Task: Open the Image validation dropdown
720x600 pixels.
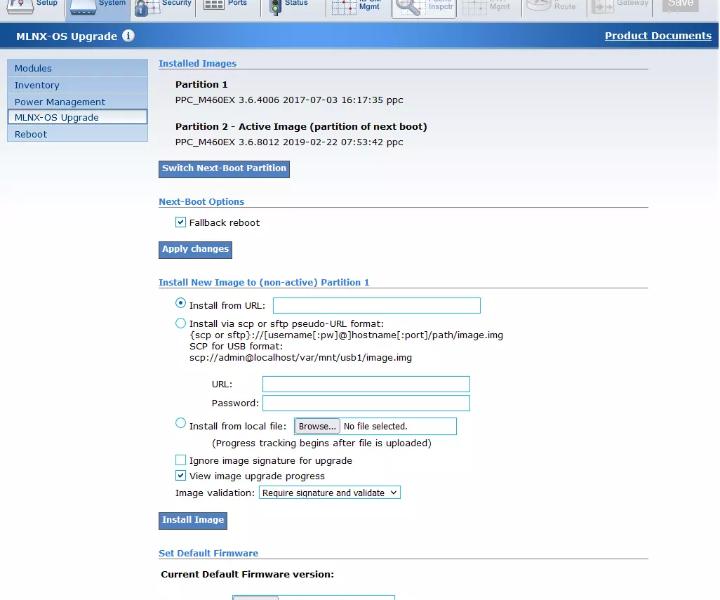Action: (330, 493)
